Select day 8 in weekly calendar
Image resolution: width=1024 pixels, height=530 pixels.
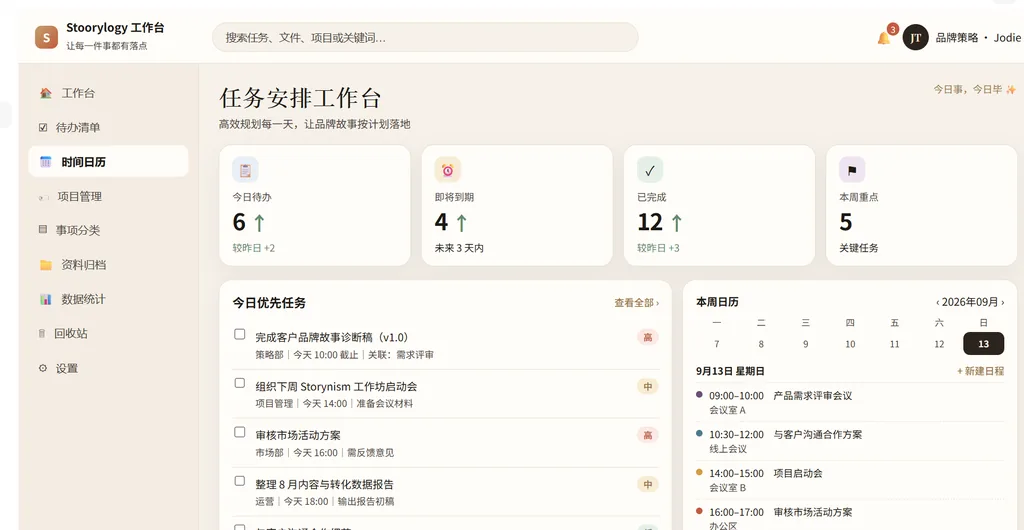761,344
